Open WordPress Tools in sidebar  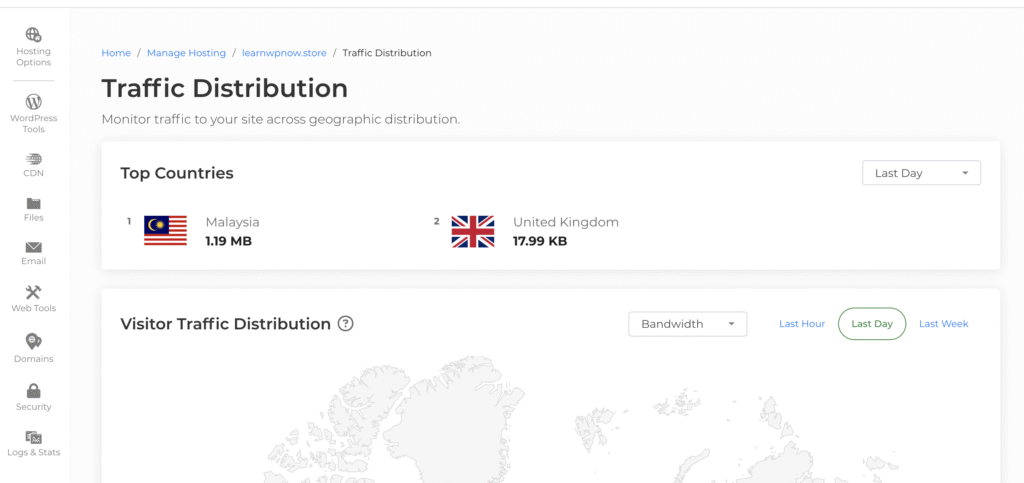[x=33, y=102]
